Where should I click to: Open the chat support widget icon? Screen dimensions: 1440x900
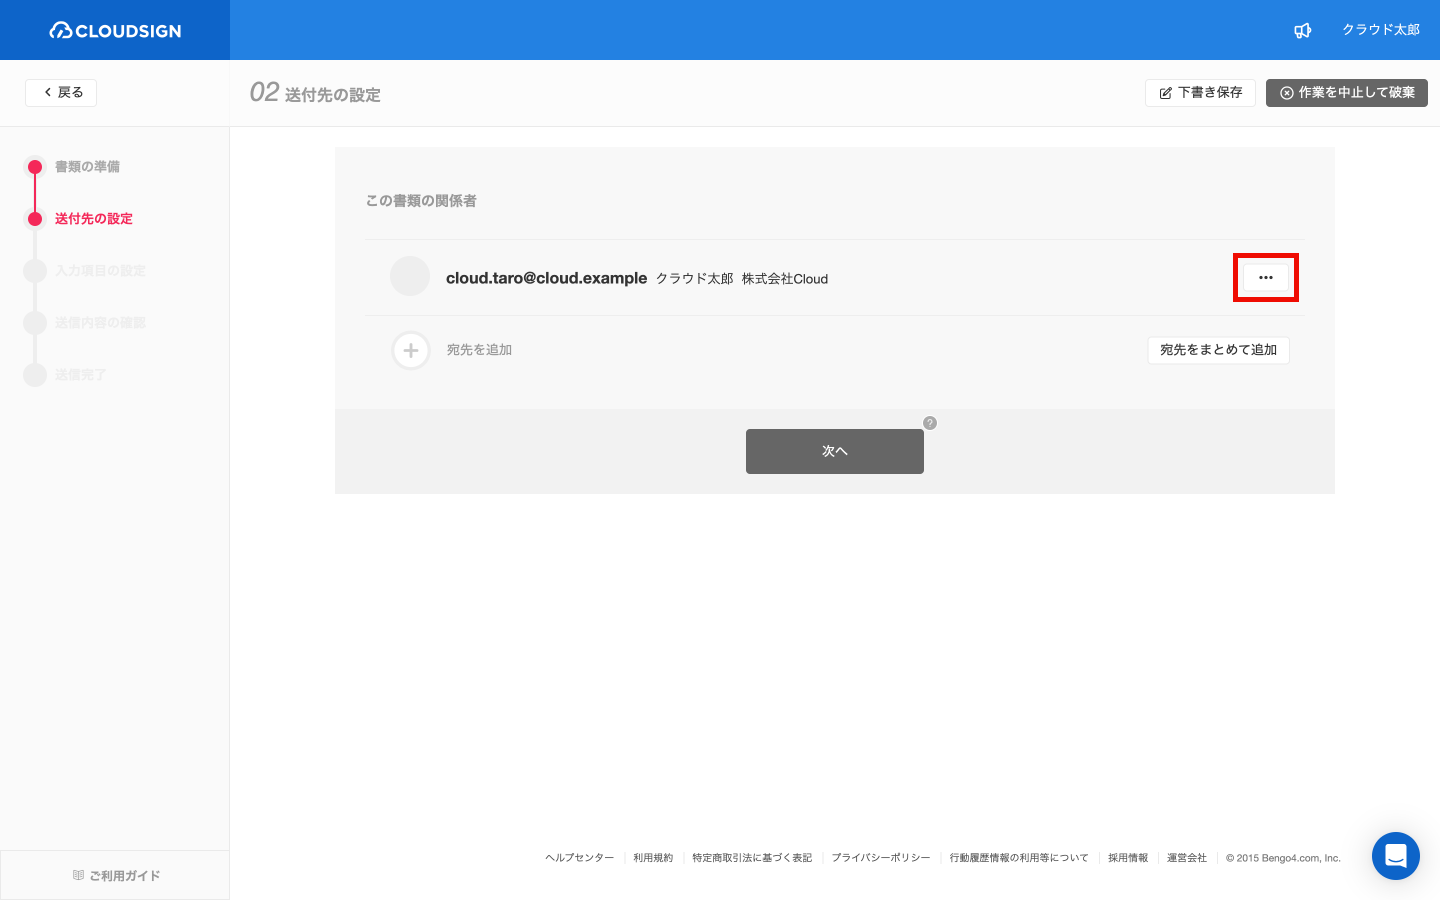pos(1396,856)
